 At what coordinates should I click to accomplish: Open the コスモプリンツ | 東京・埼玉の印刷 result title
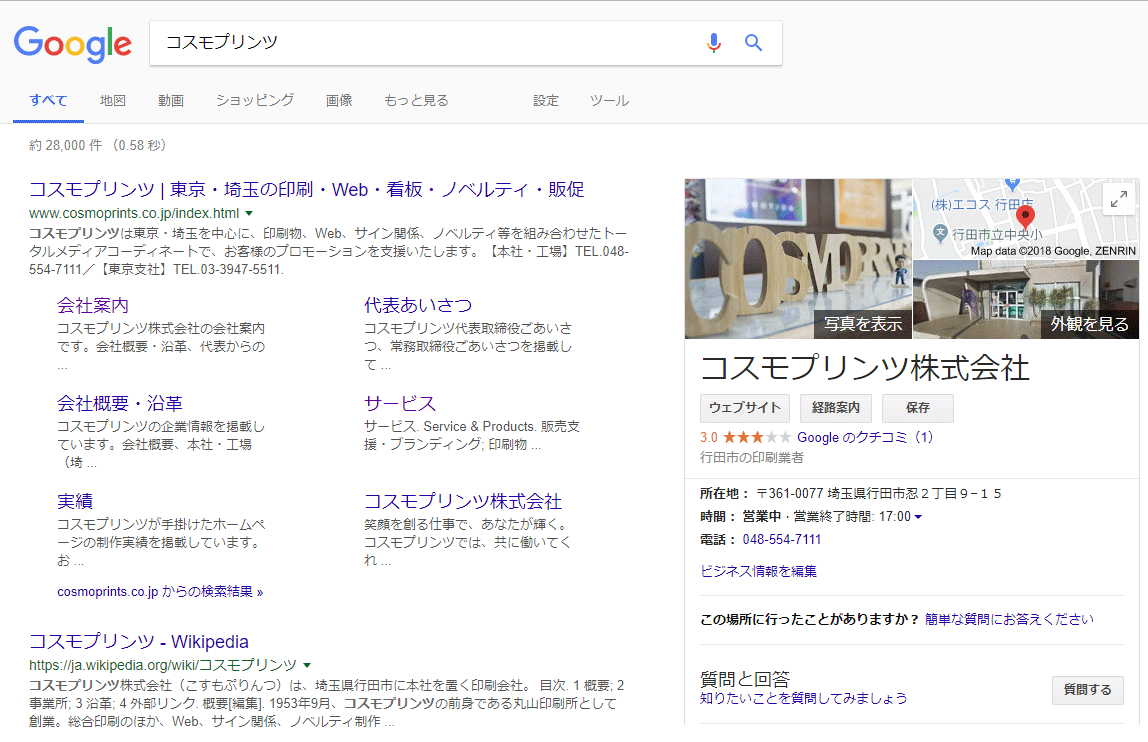pyautogui.click(x=307, y=190)
